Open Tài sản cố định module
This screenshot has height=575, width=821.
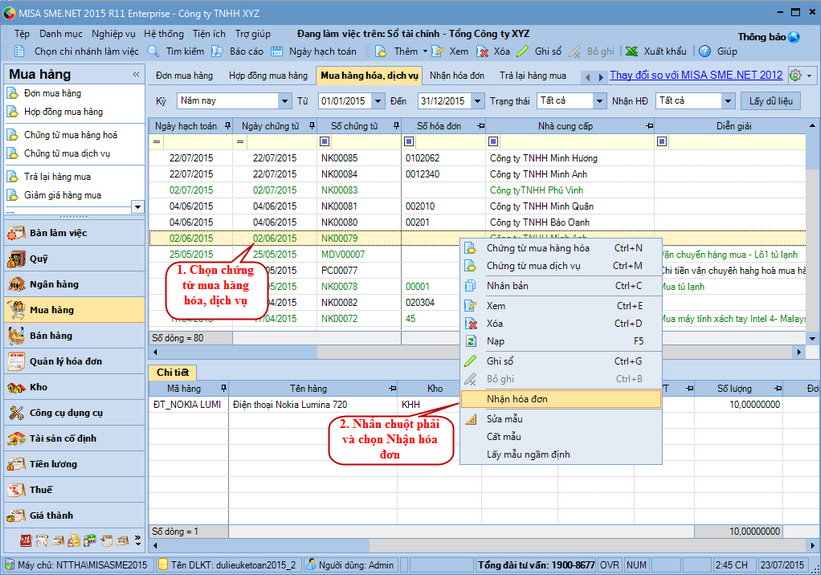coord(74,438)
